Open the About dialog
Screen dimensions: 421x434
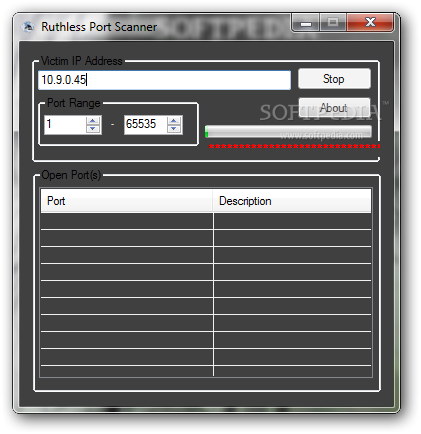[334, 107]
